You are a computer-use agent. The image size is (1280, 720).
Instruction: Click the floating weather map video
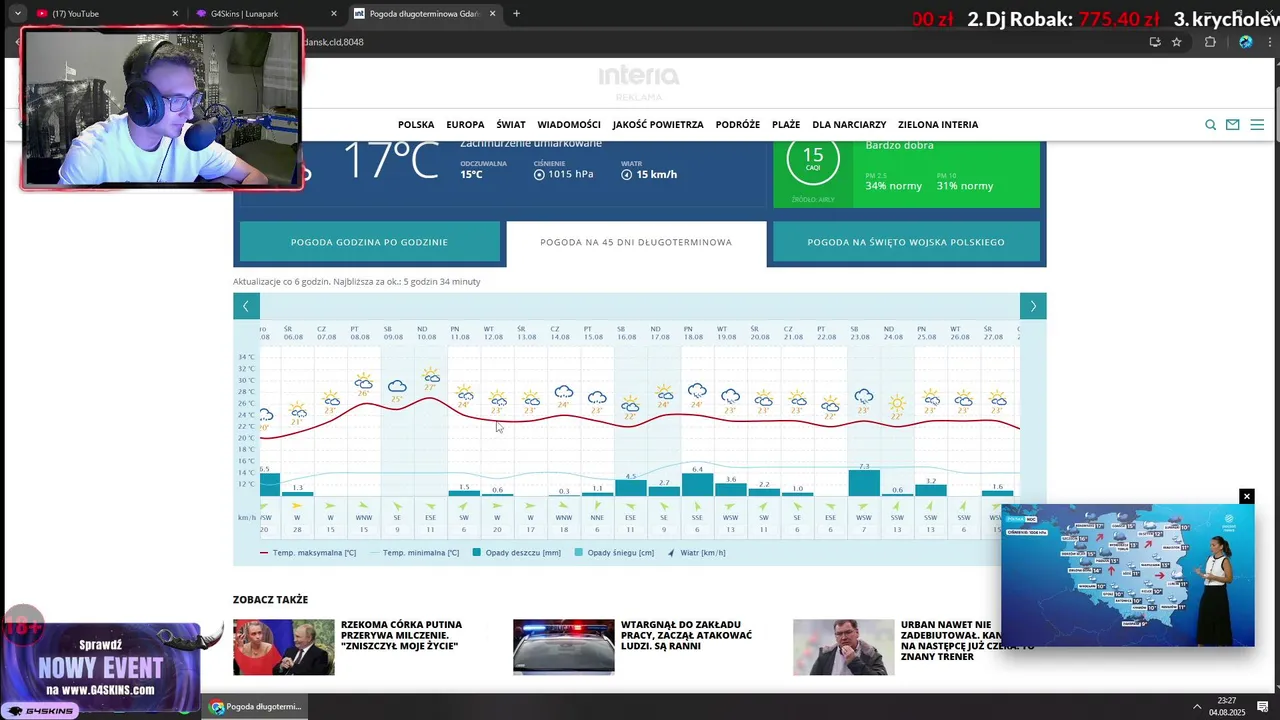click(1128, 575)
